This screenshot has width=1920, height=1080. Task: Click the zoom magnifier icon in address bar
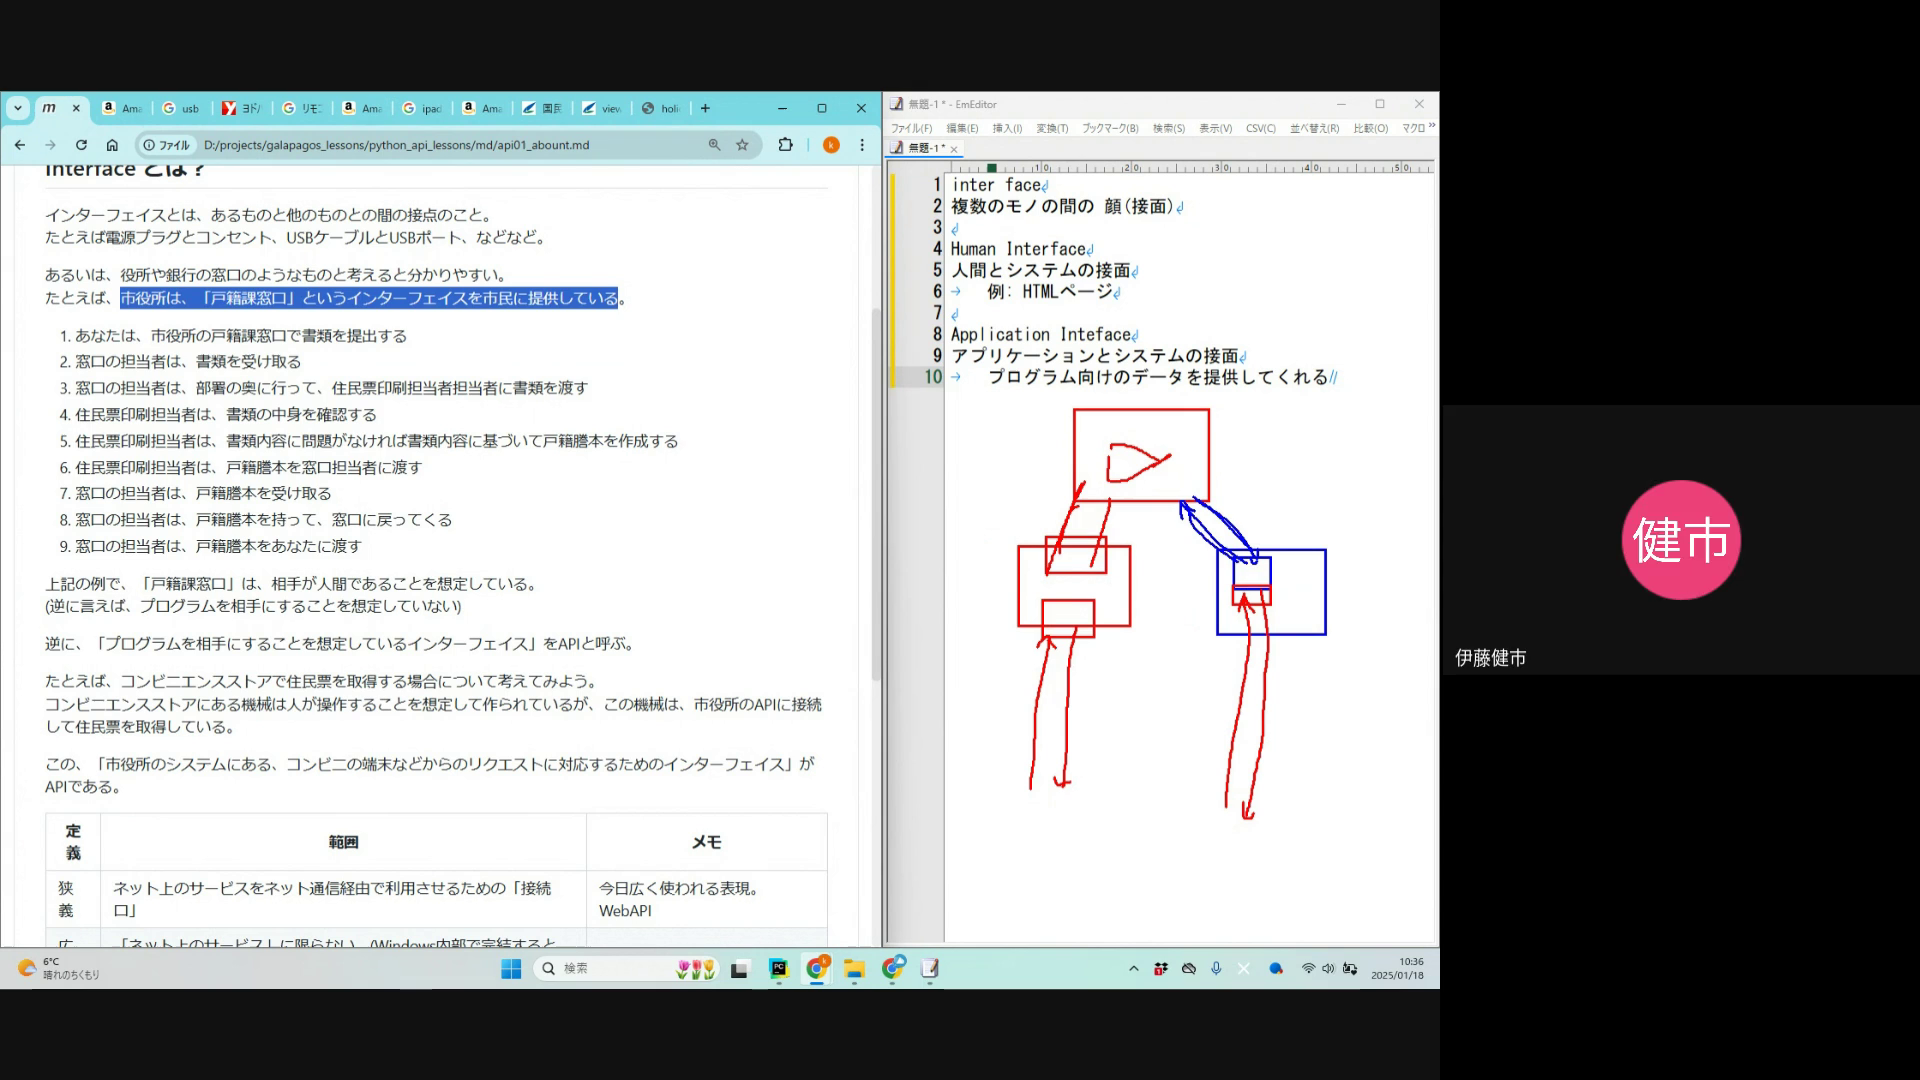click(714, 145)
